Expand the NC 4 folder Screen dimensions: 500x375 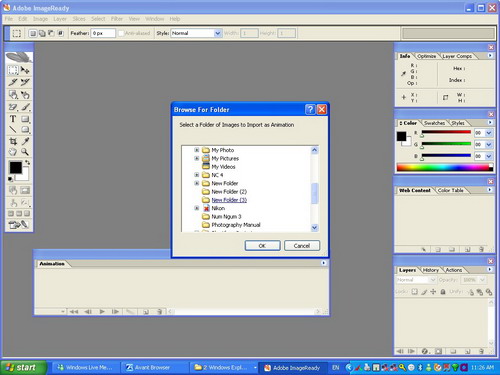[197, 175]
